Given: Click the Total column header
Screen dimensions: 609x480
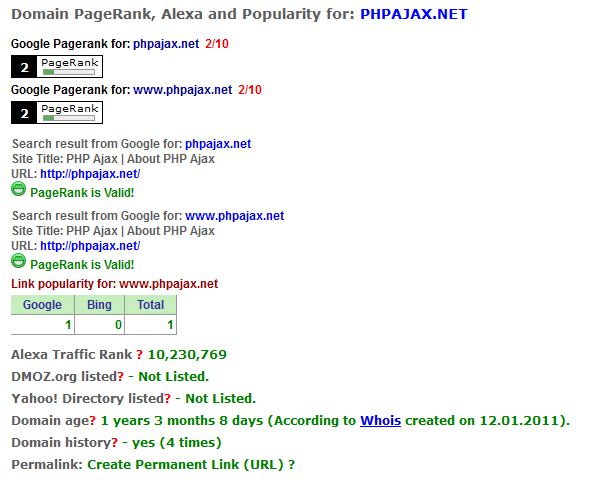Looking at the screenshot, I should click(150, 304).
